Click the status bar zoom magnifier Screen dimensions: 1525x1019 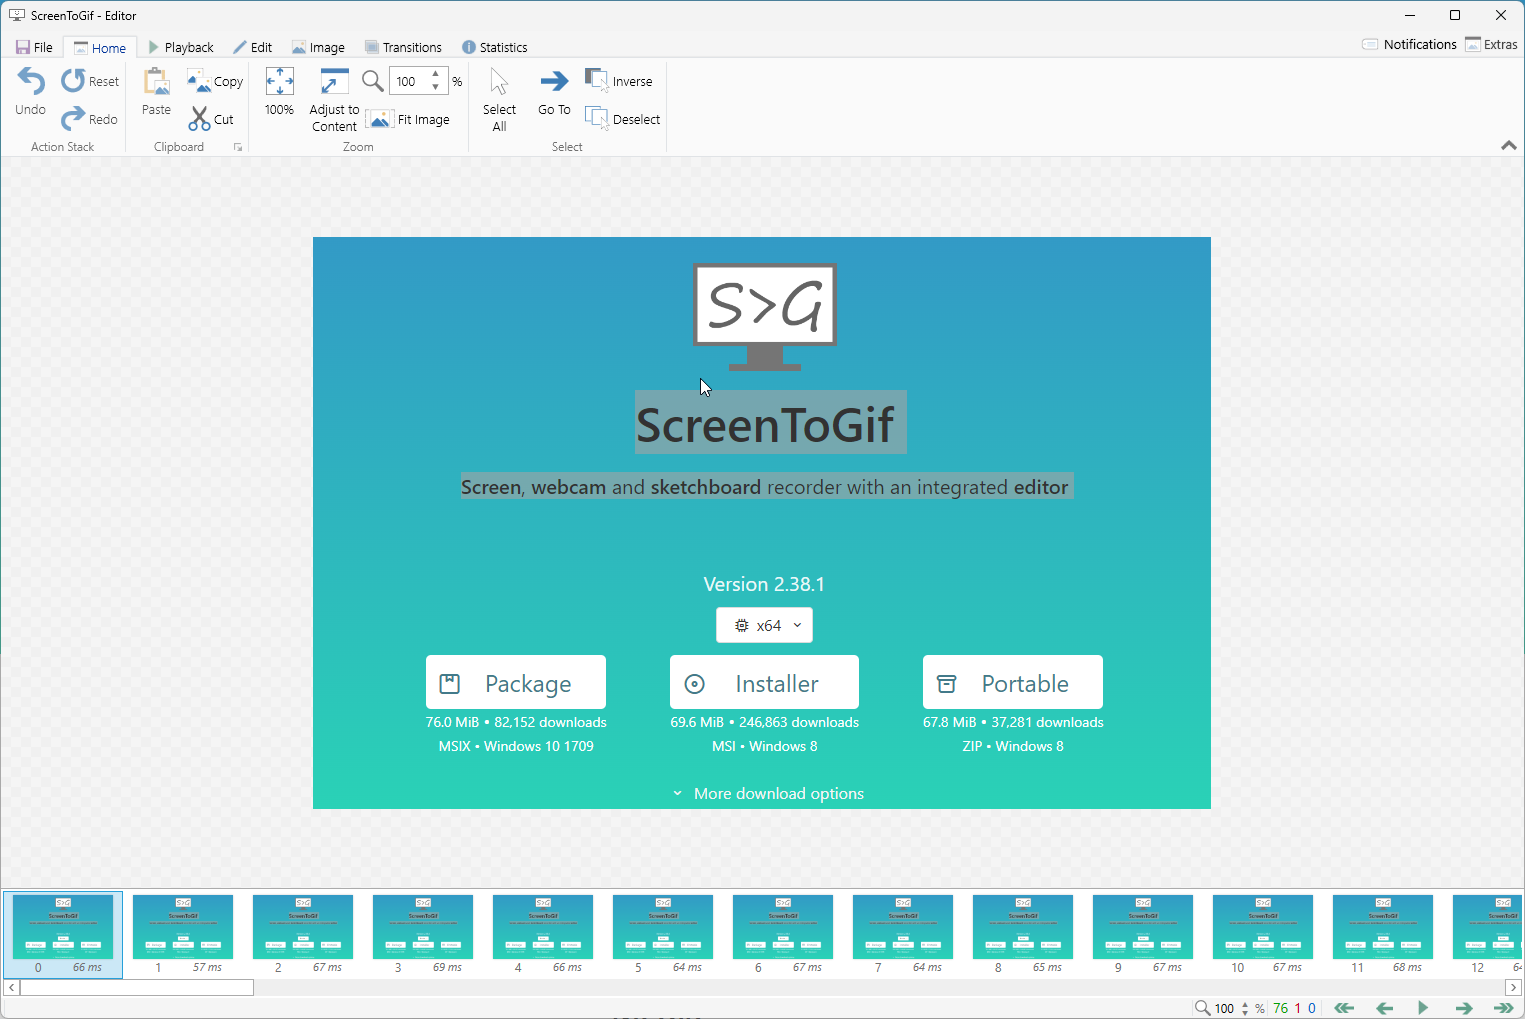click(x=1203, y=1008)
